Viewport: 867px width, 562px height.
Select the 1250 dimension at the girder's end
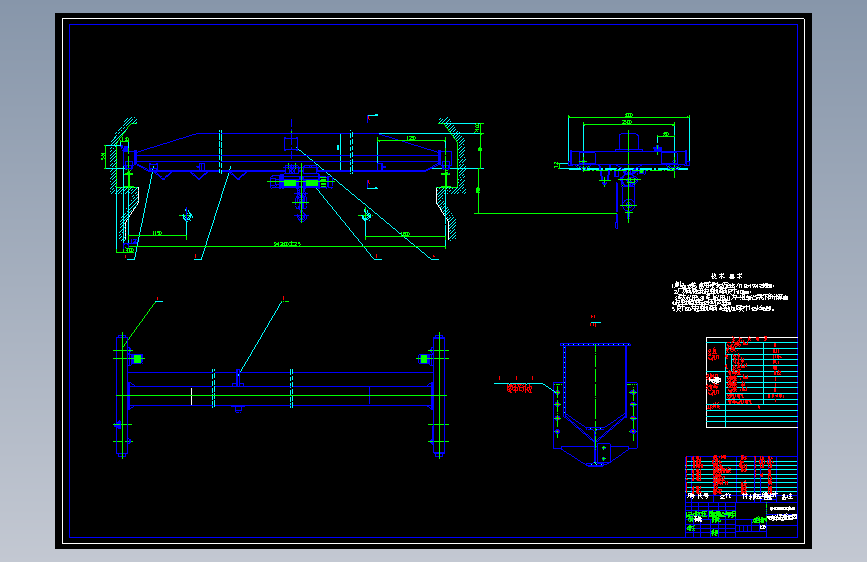click(411, 138)
